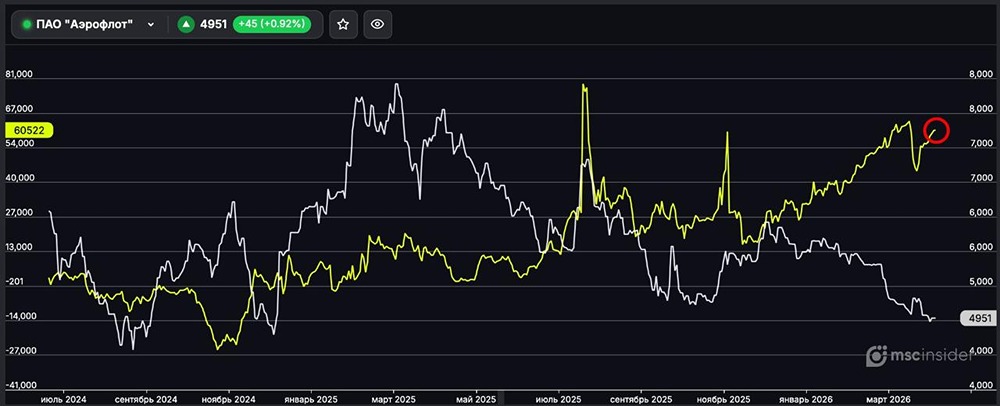Image resolution: width=1000 pixels, height=406 pixels.
Task: Click the сентябрь 2024 axis label
Action: (x=146, y=398)
